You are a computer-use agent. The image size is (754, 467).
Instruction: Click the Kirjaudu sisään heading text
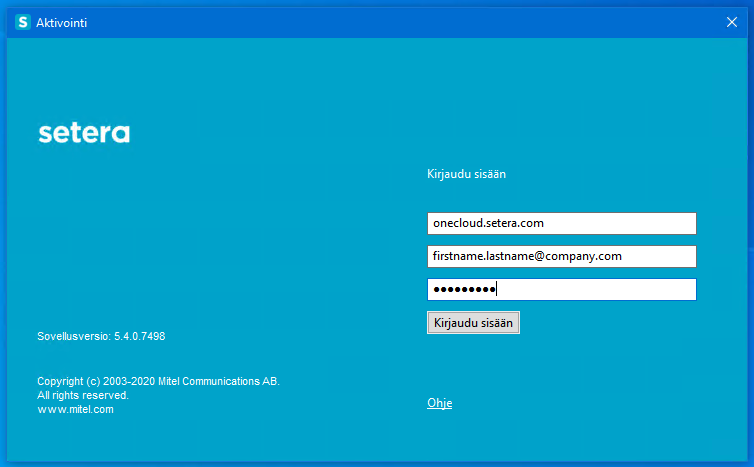pos(466,174)
